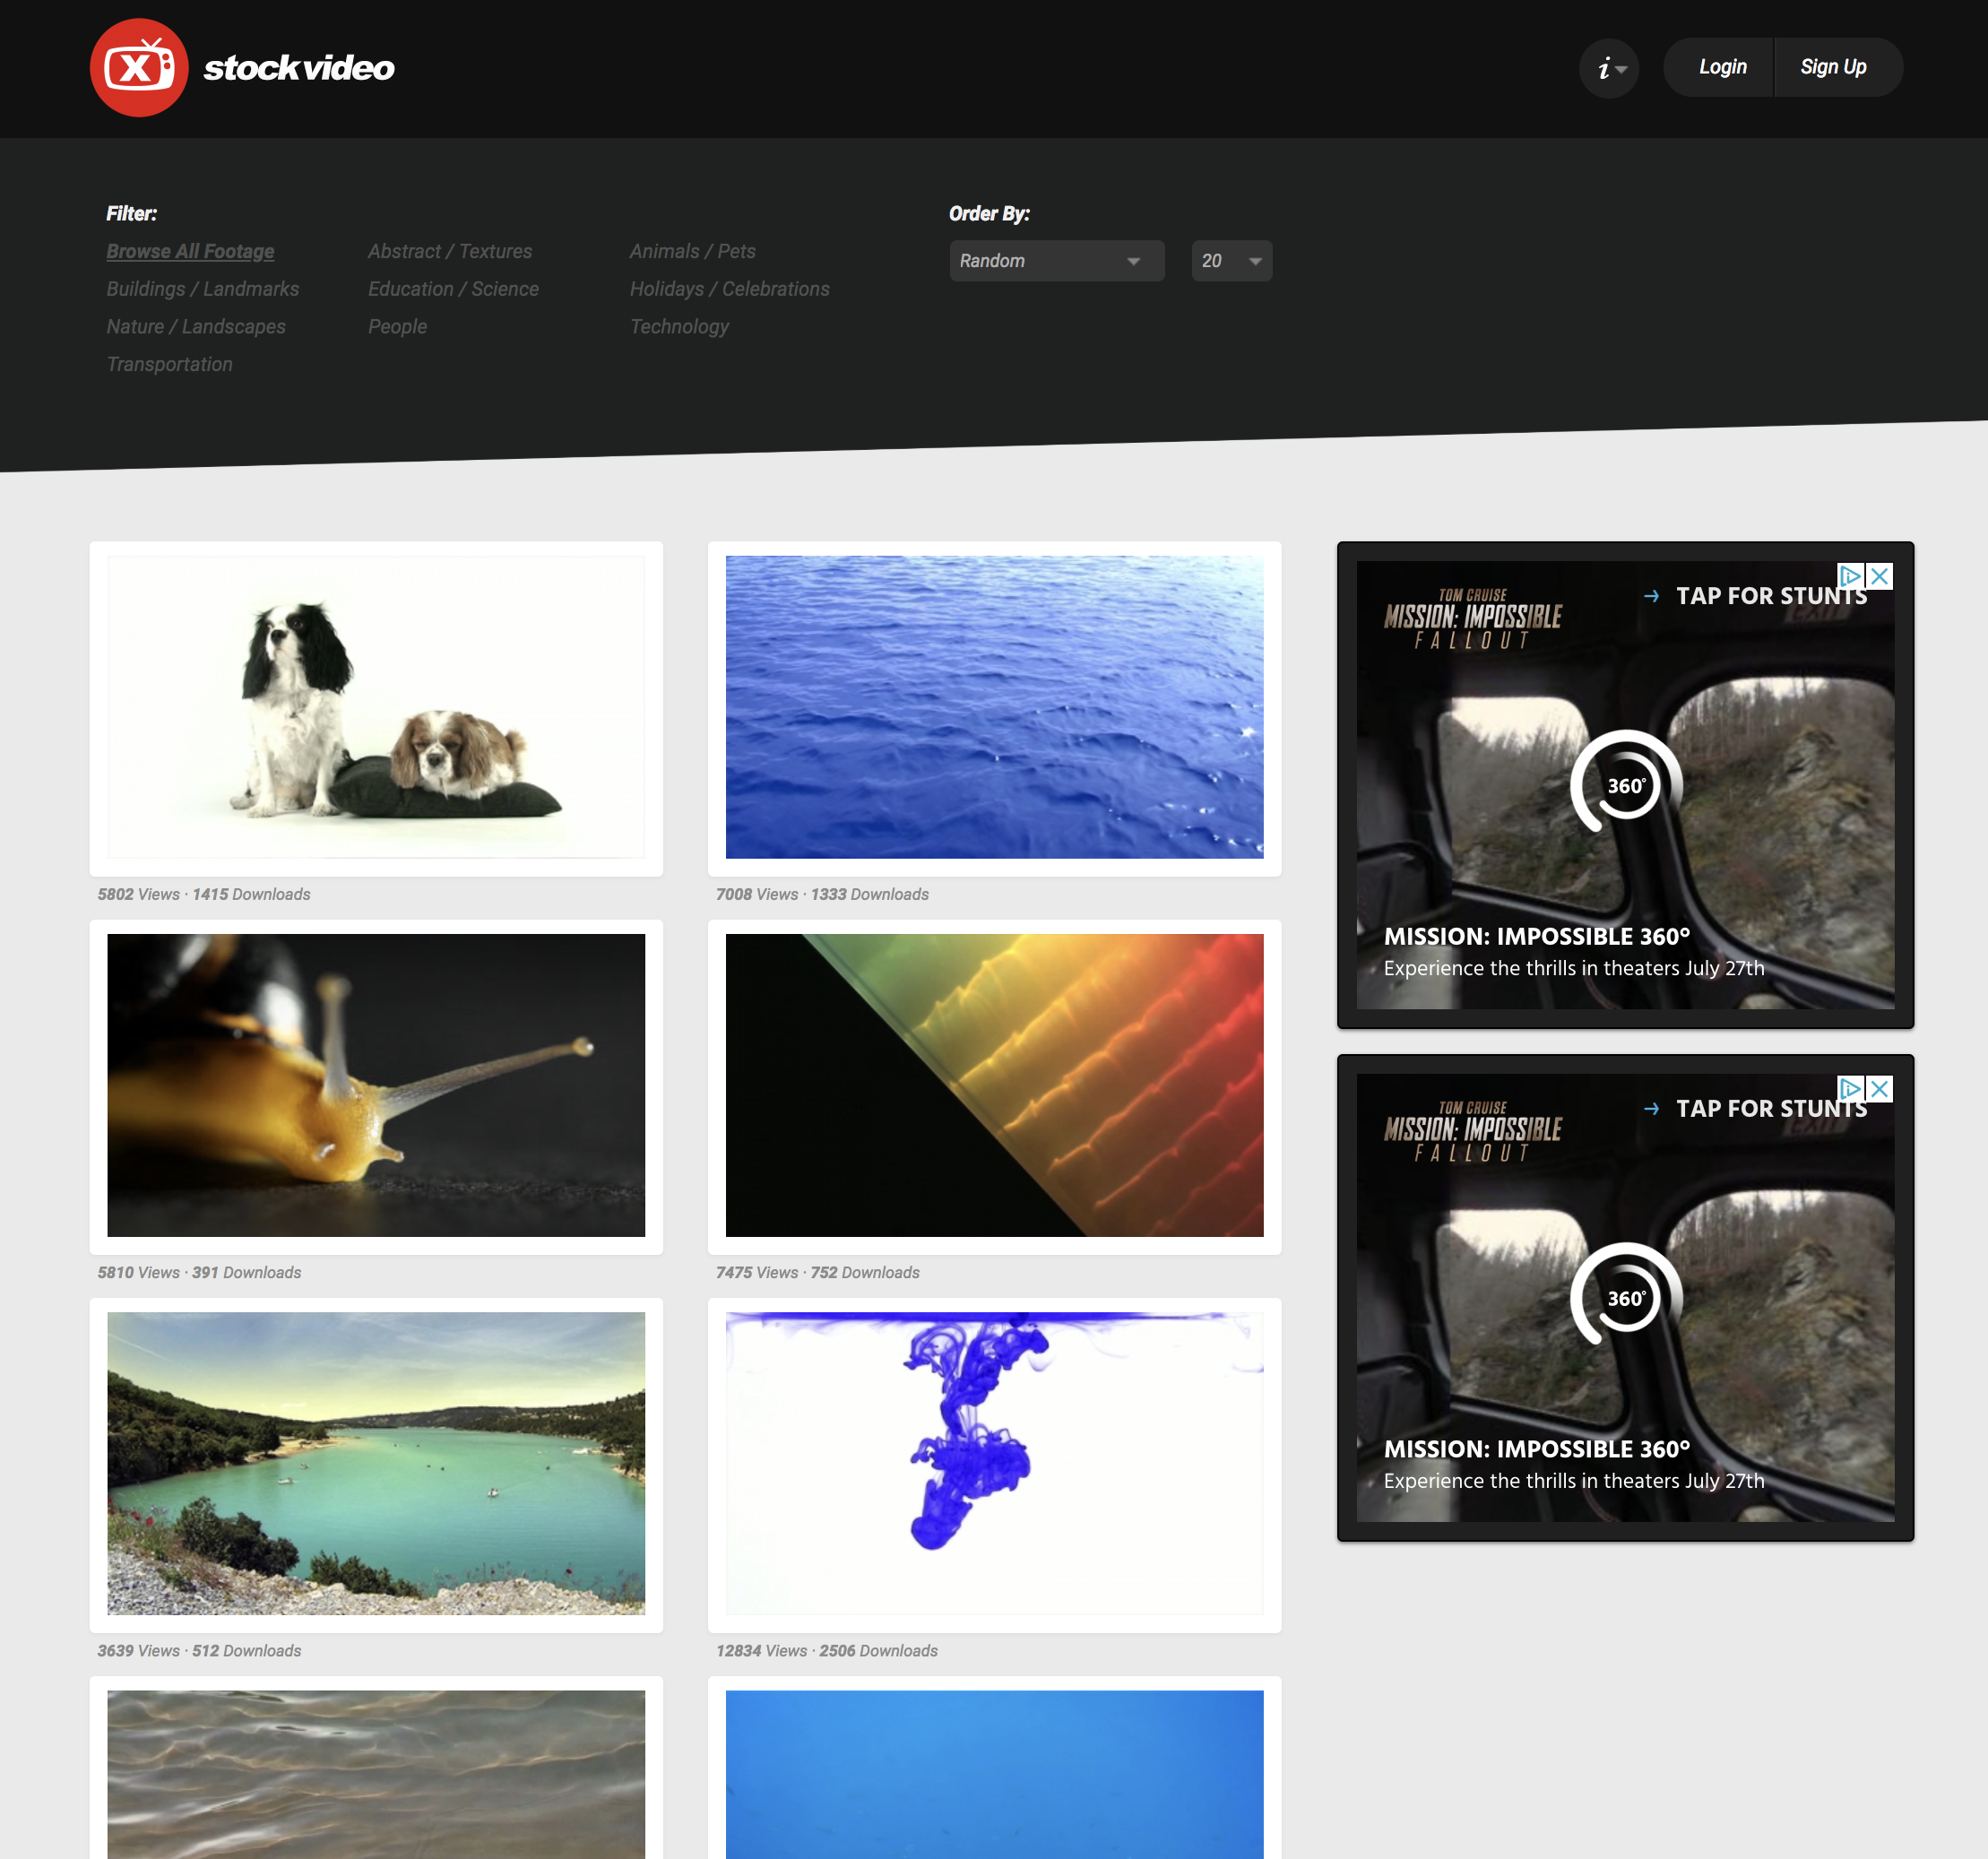
Task: Enable the Technology footage filter
Action: pyautogui.click(x=680, y=326)
